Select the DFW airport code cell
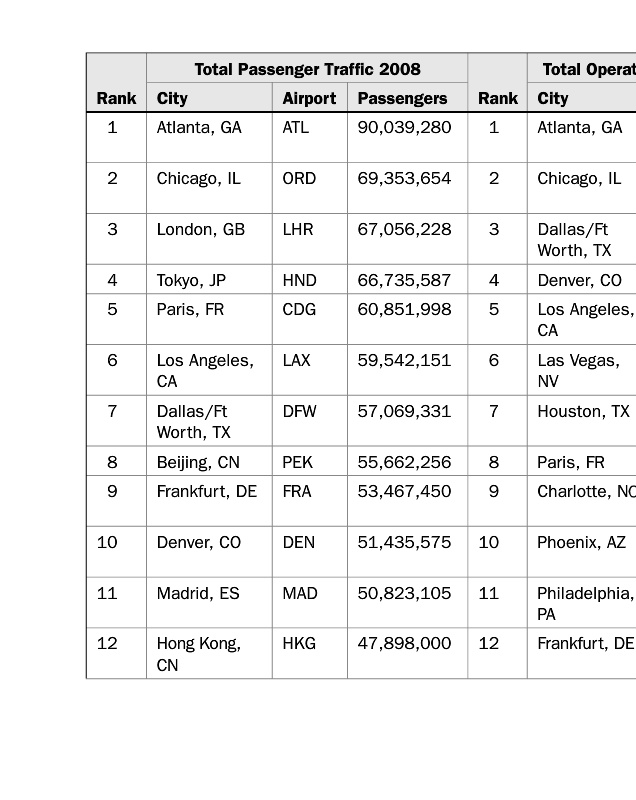This screenshot has height=800, width=636. click(299, 412)
